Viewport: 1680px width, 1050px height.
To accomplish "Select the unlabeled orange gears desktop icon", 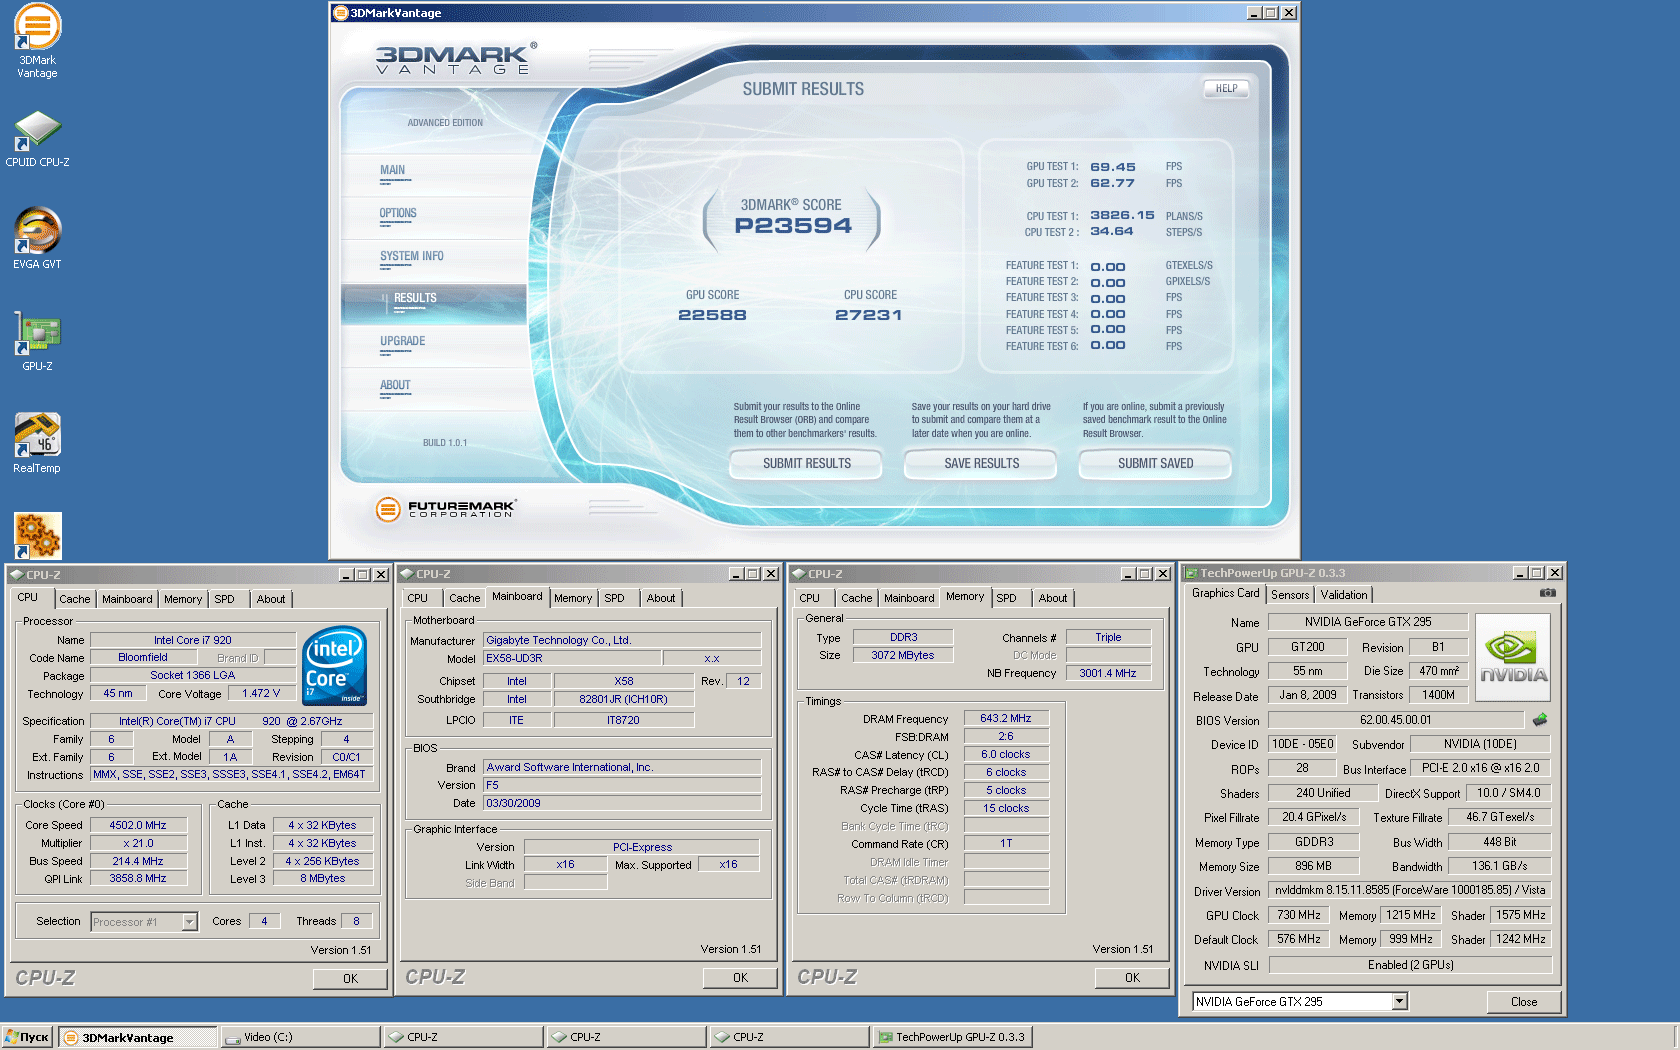I will coord(38,535).
